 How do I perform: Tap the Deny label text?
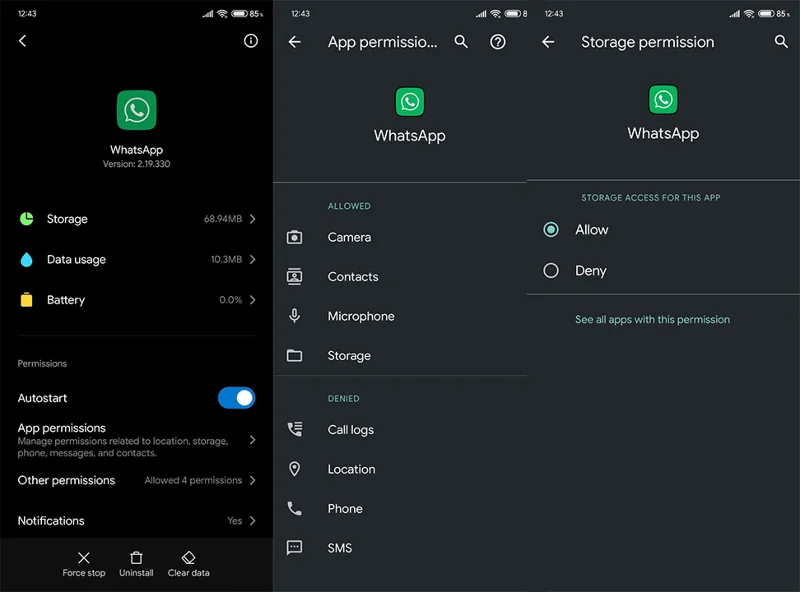coord(591,270)
